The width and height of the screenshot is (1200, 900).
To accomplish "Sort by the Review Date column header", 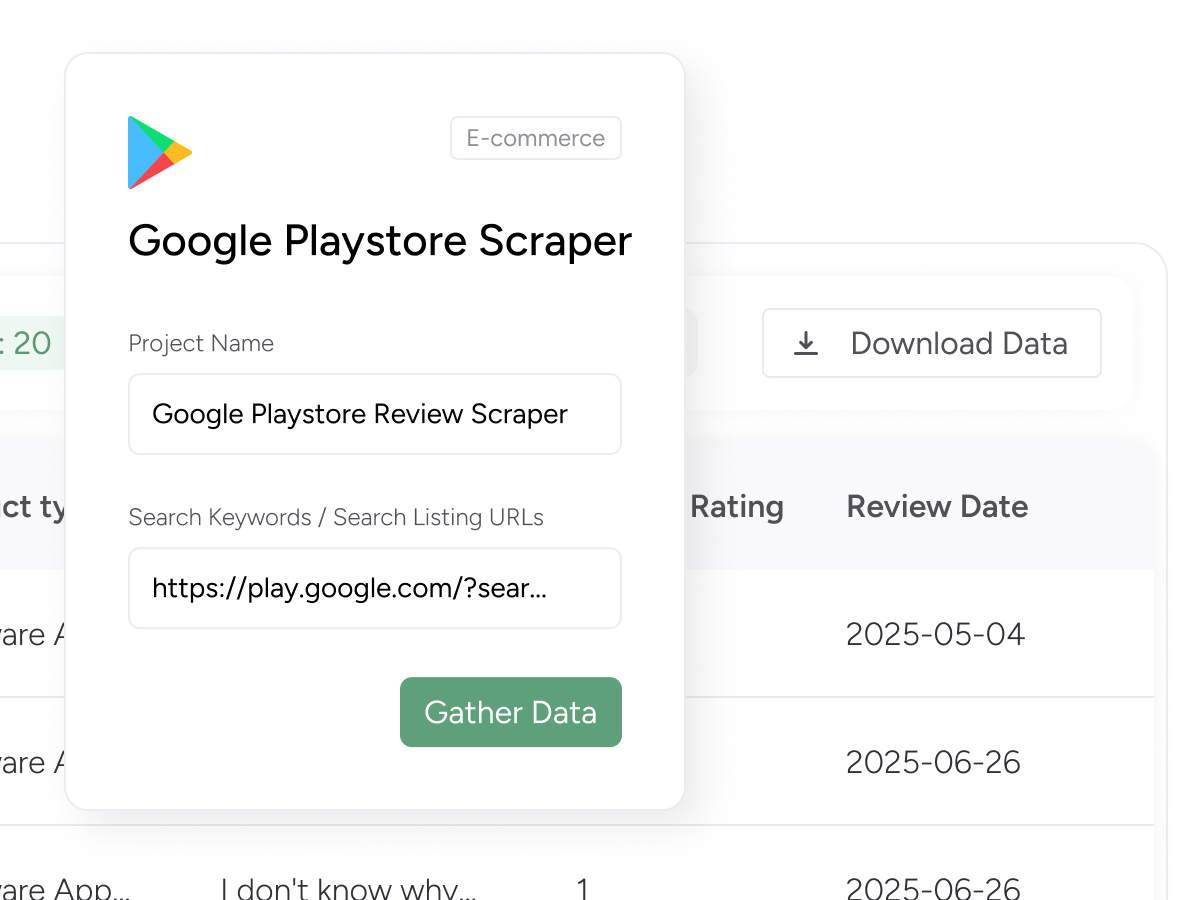I will [937, 507].
